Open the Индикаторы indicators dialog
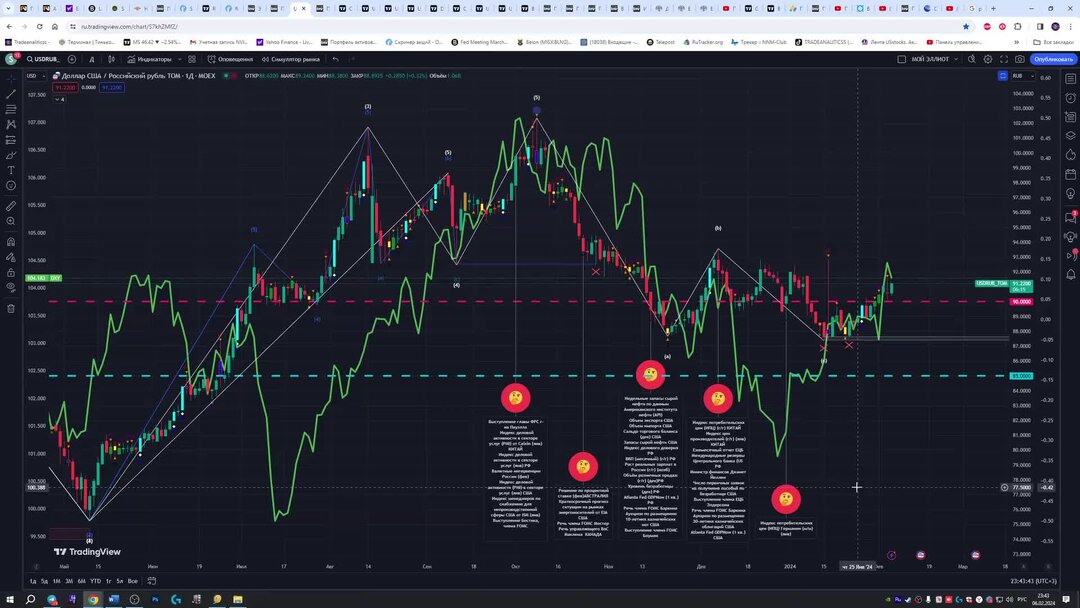Viewport: 1080px width, 608px height. click(149, 59)
